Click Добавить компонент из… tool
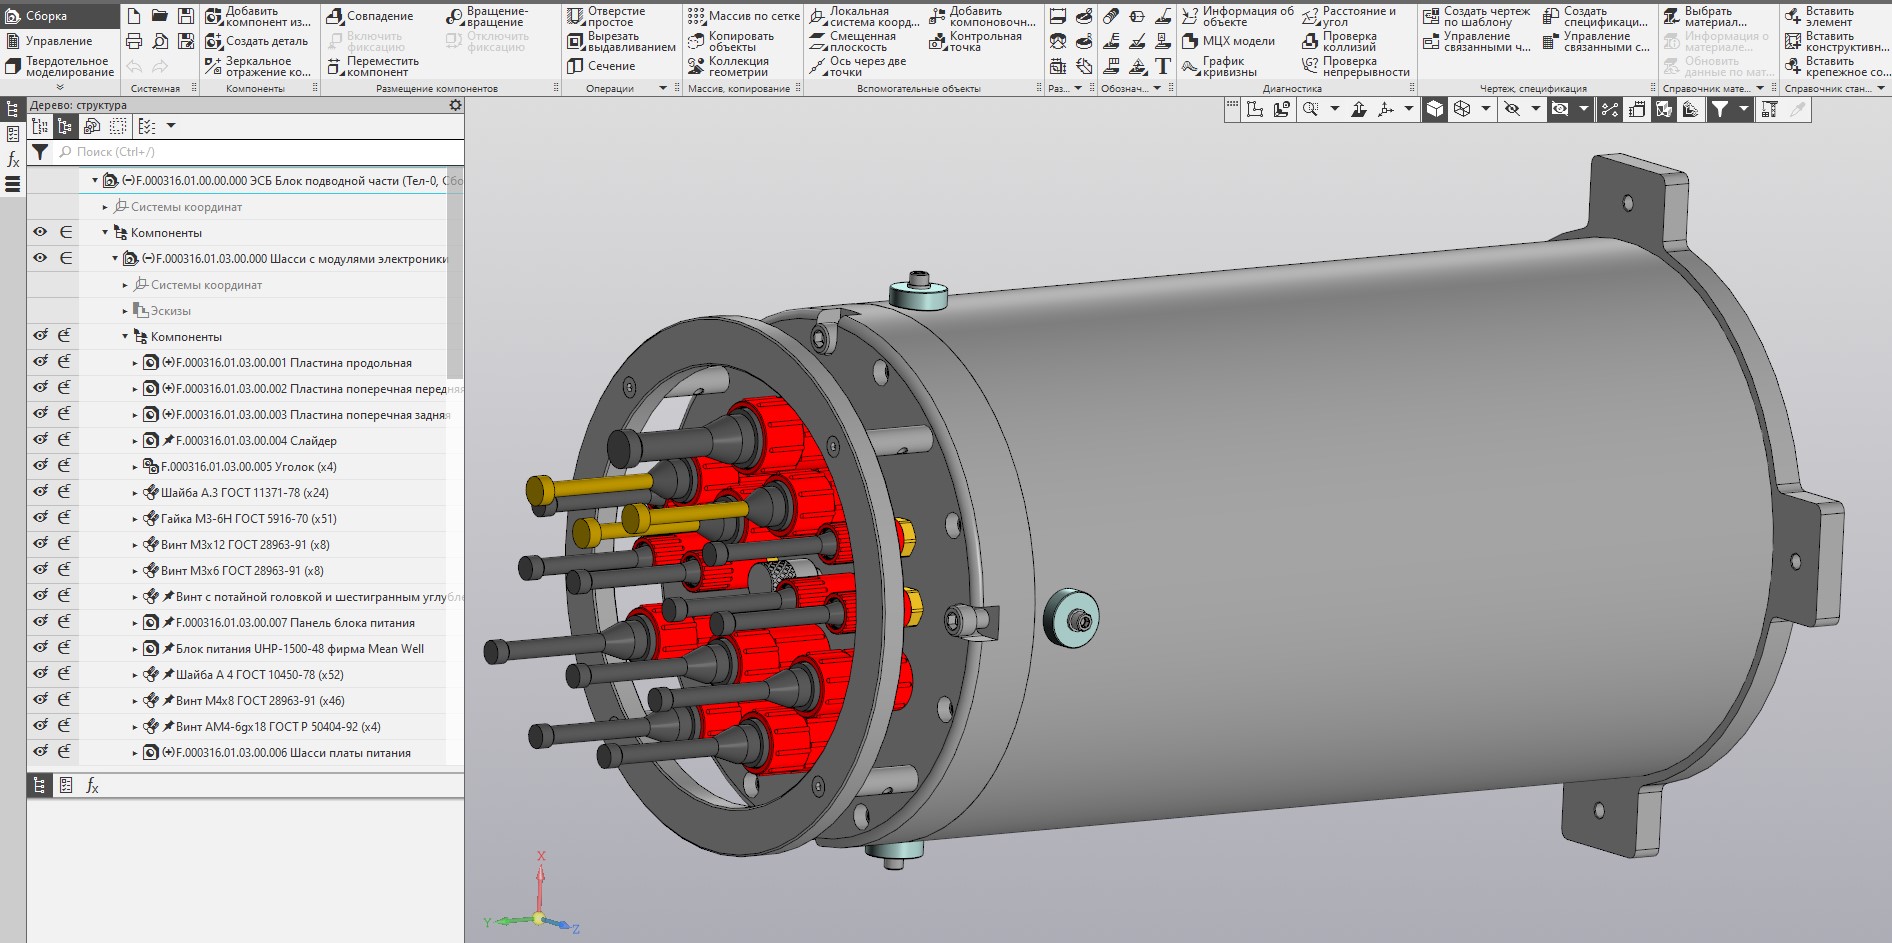Screen dimensions: 1892x943 coord(258,16)
